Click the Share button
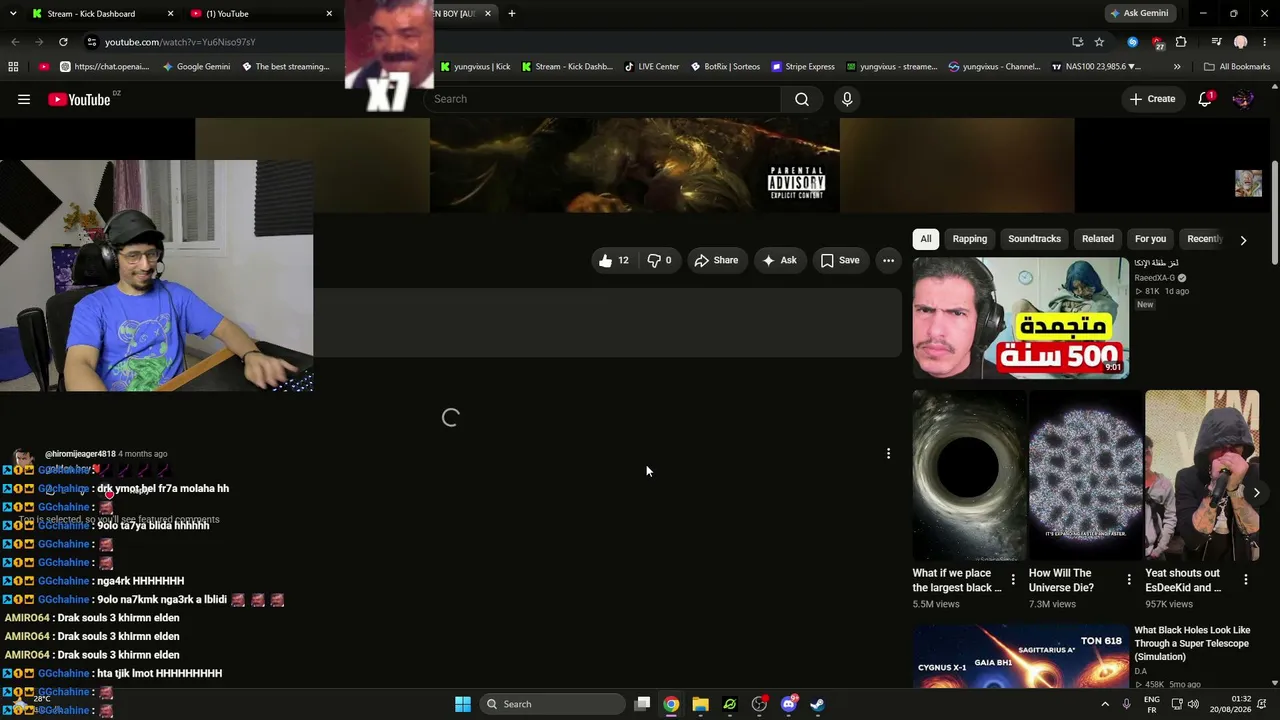The height and width of the screenshot is (720, 1280). [716, 260]
